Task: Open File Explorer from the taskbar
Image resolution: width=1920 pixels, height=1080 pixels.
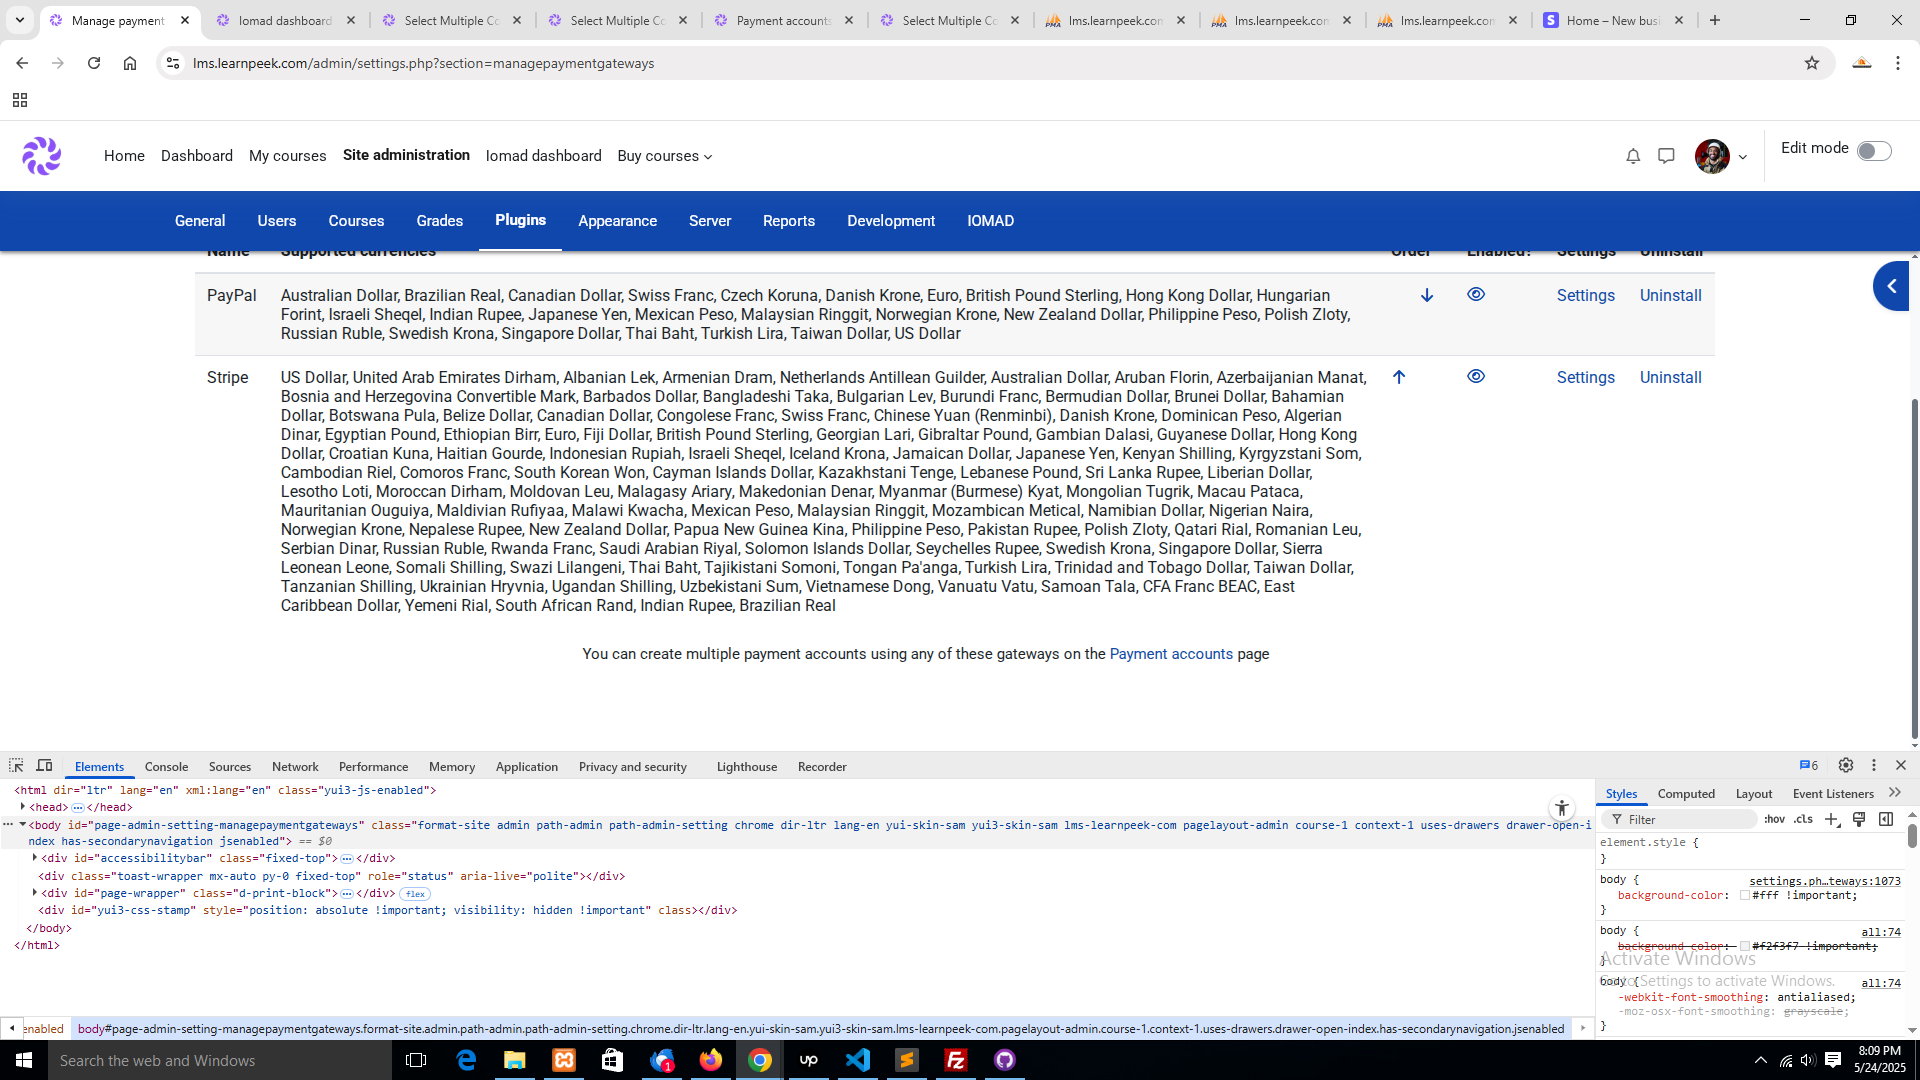Action: click(x=515, y=1060)
